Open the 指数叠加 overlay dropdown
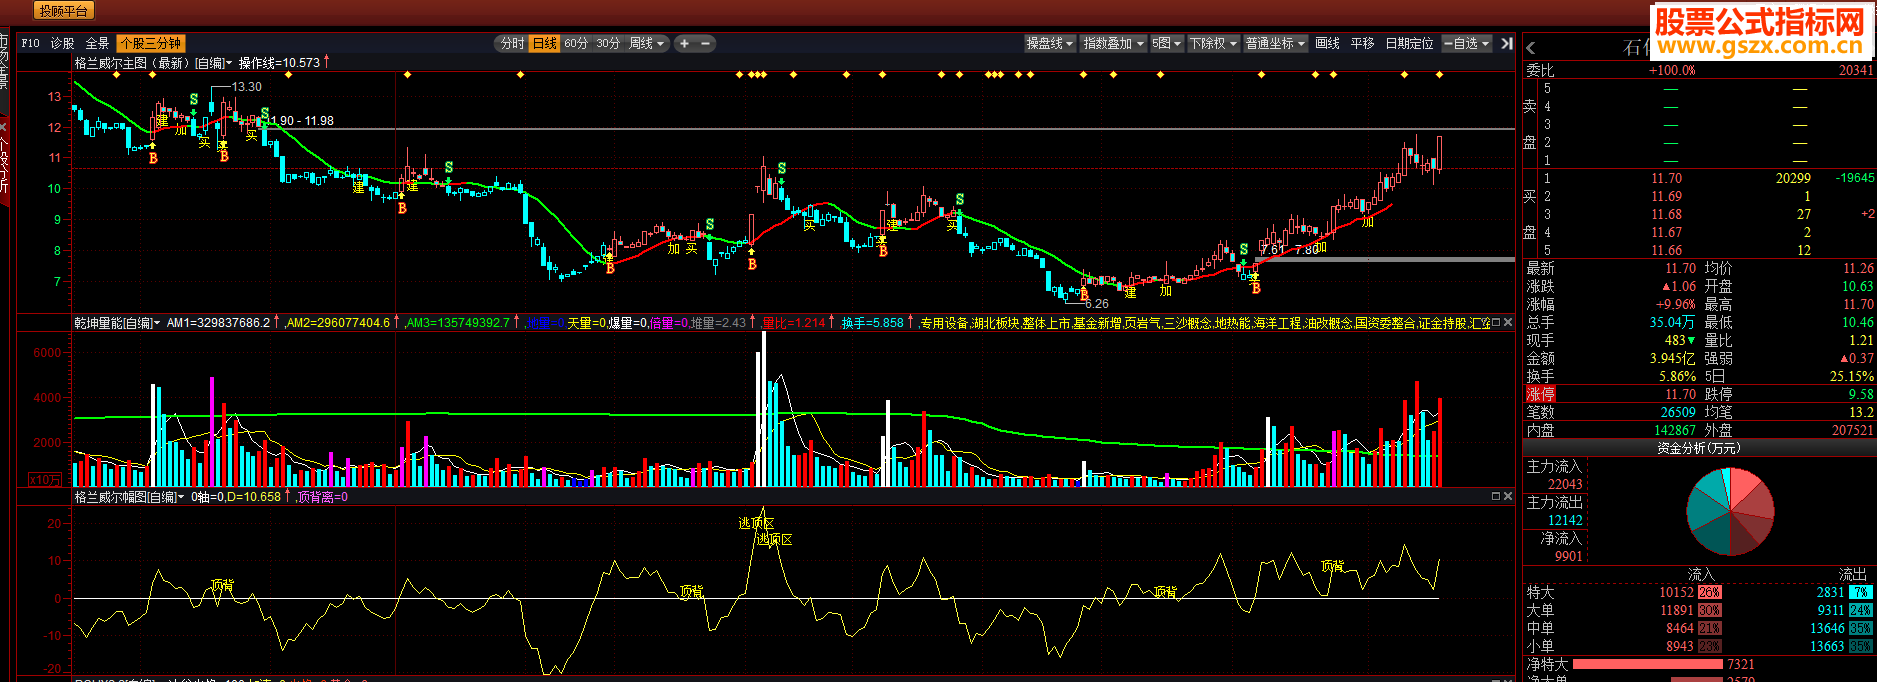1877x682 pixels. pos(1114,43)
